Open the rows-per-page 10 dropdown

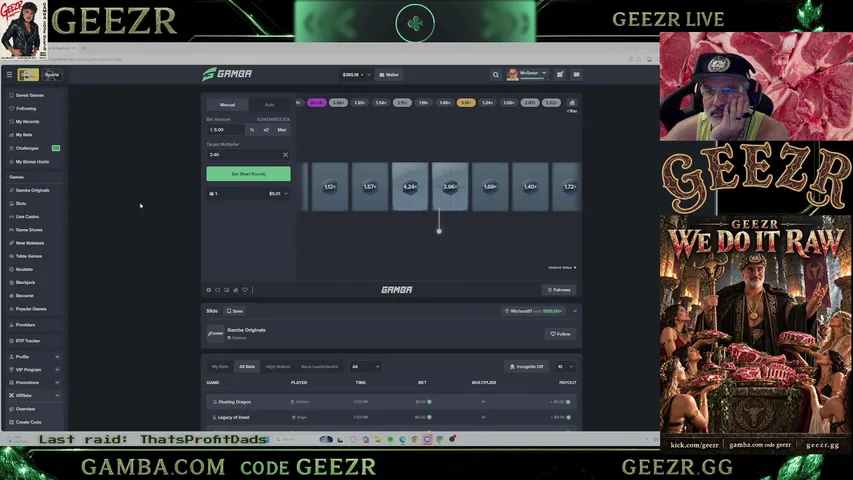[565, 367]
